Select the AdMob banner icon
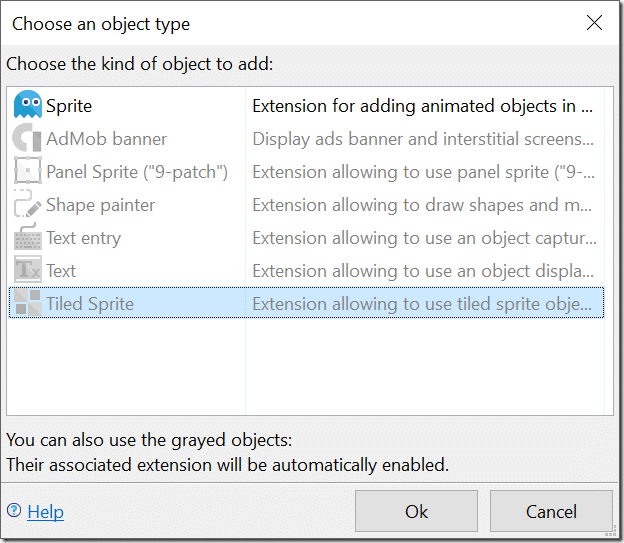The width and height of the screenshot is (624, 543). [27, 138]
